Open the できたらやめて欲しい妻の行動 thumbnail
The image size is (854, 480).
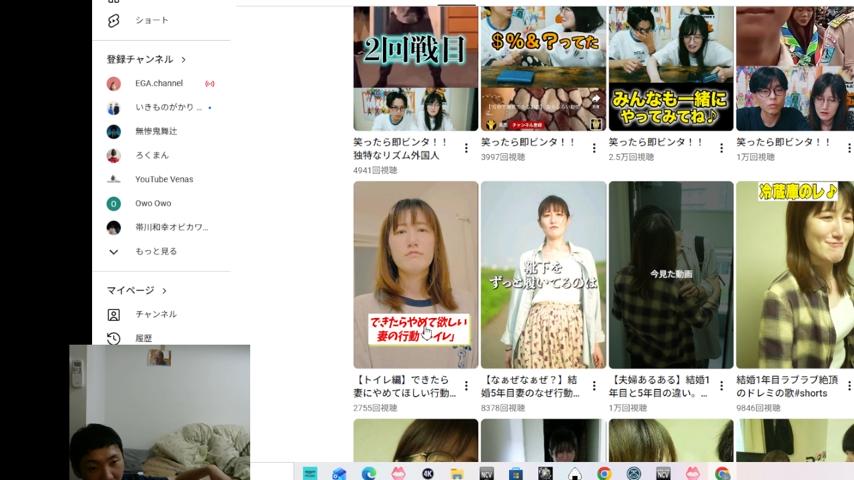click(416, 275)
